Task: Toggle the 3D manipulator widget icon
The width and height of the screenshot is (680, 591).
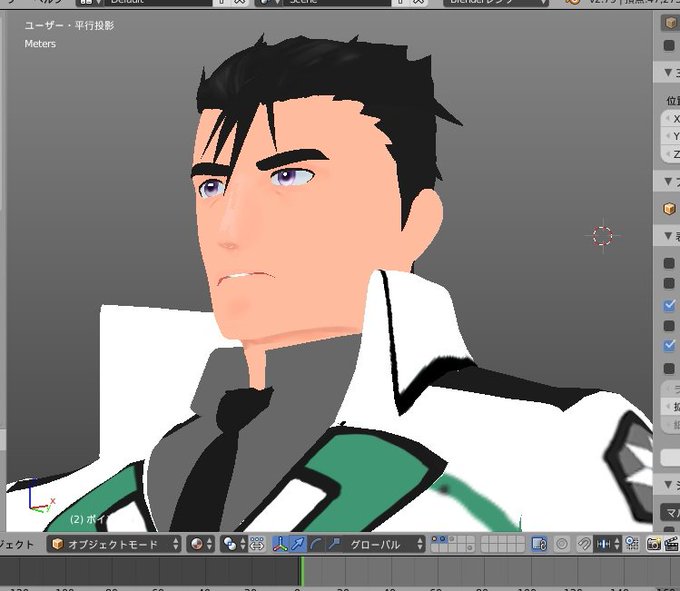Action: pos(280,544)
